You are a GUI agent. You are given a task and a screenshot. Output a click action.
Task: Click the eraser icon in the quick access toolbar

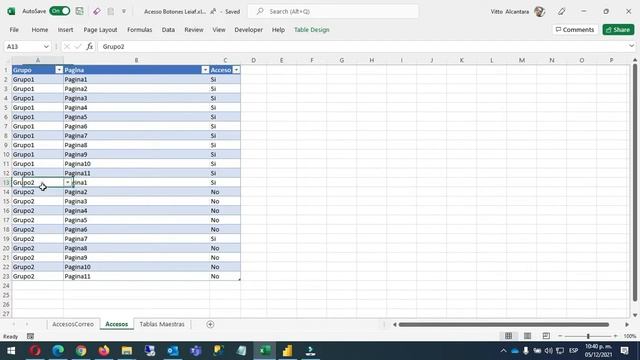click(97, 11)
